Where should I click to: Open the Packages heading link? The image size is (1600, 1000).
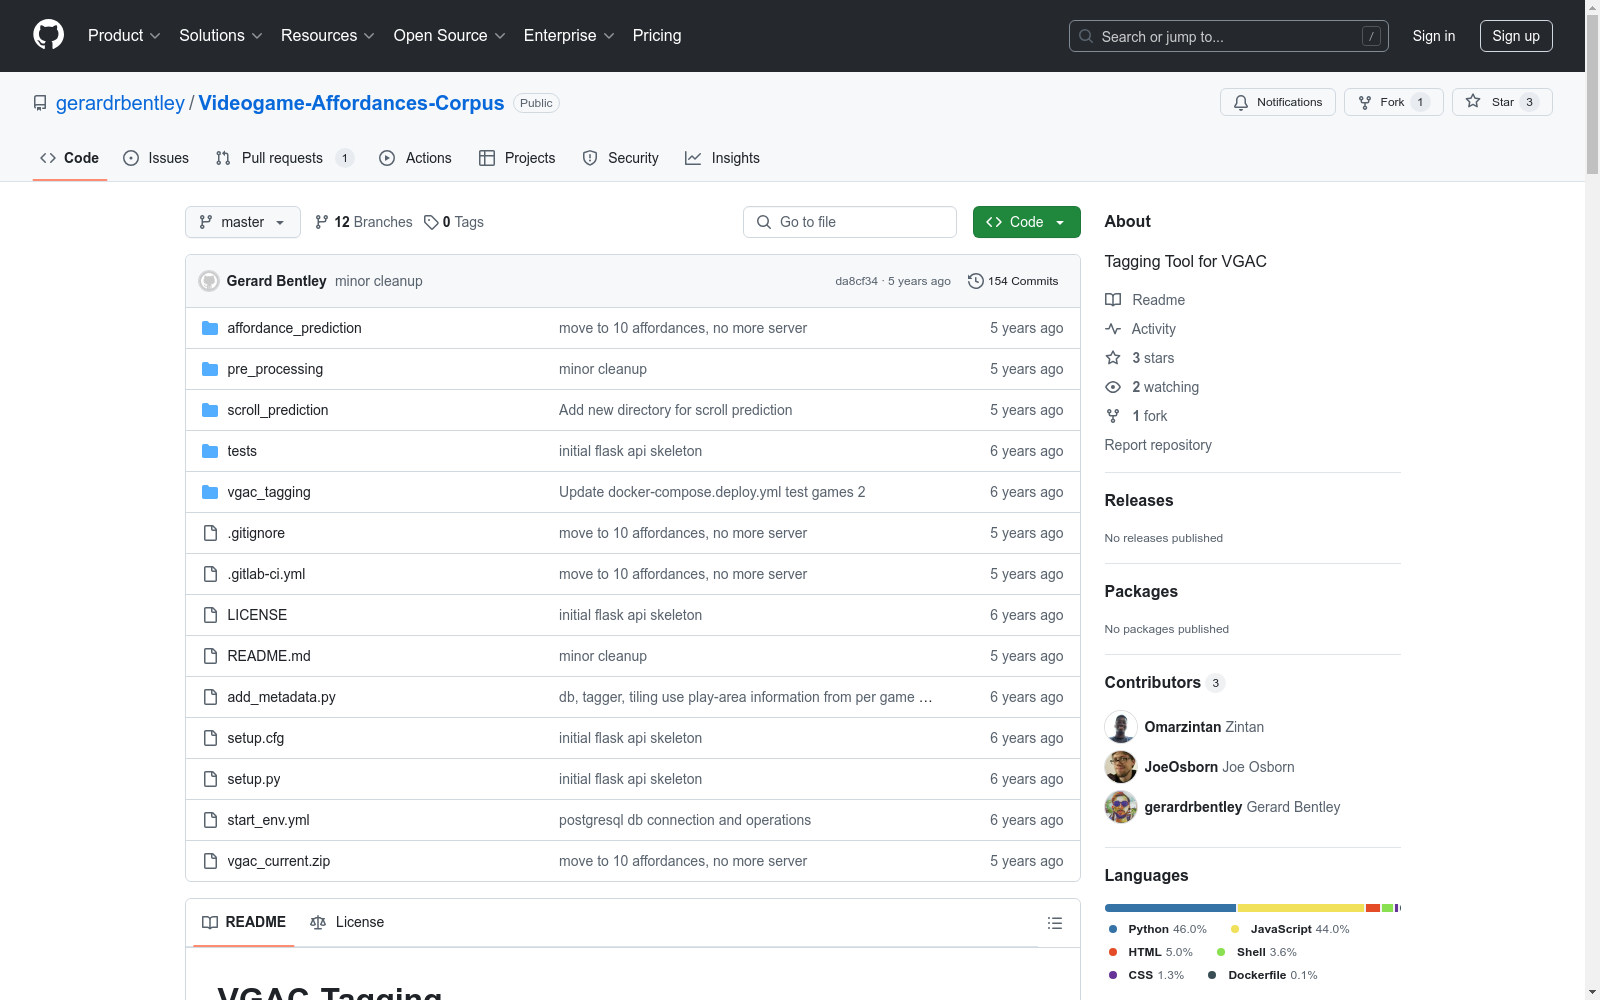(1141, 591)
